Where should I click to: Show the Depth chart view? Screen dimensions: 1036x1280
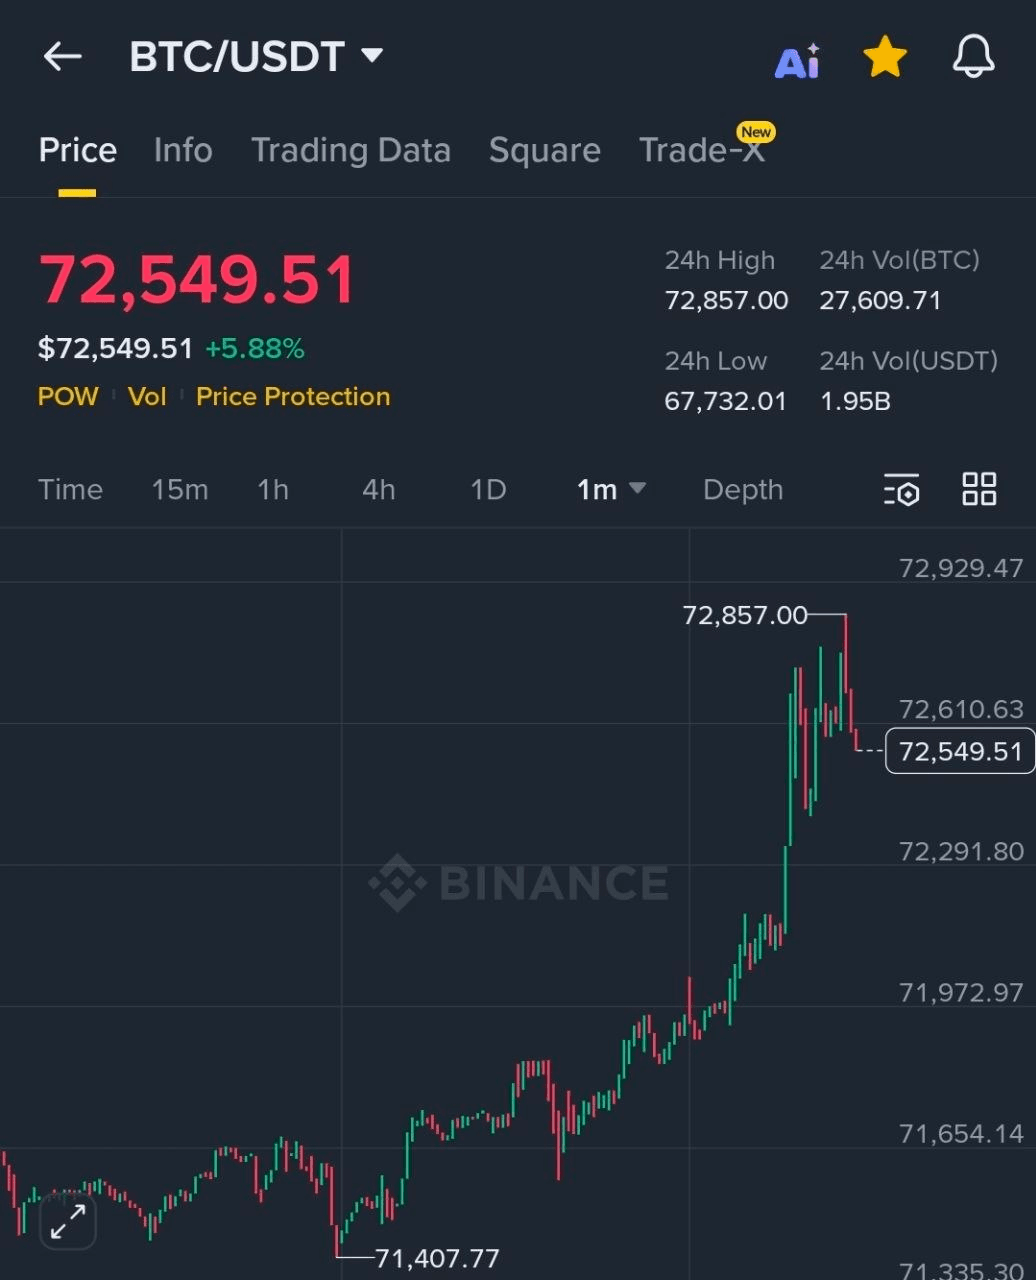pyautogui.click(x=743, y=490)
